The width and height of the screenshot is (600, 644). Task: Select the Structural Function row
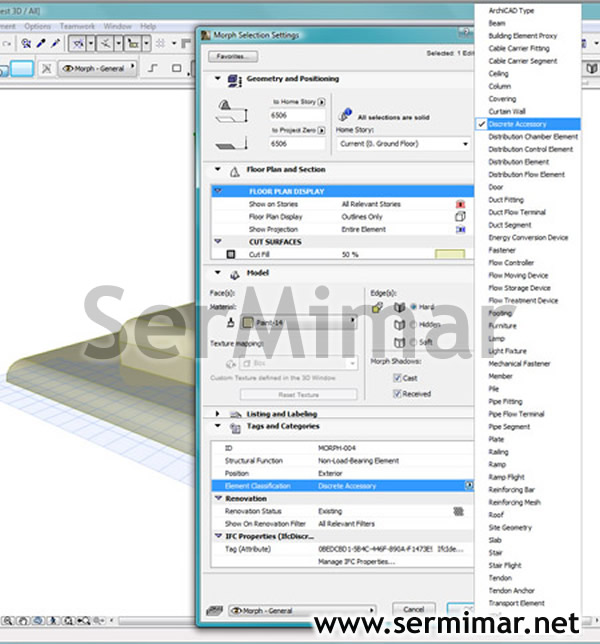[343, 461]
